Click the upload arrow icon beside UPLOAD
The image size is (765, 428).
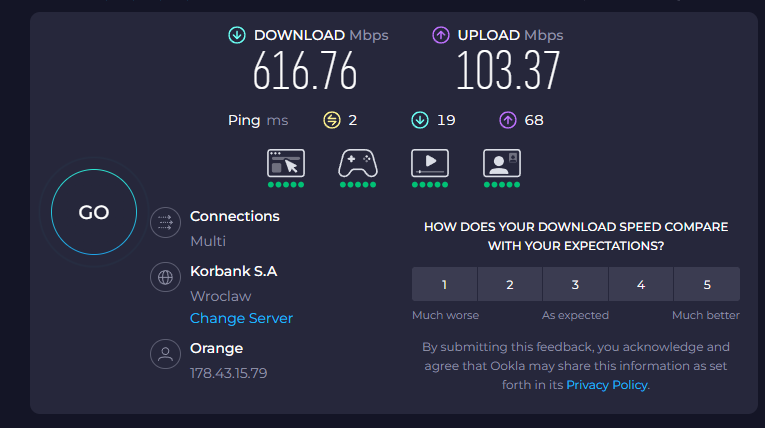[x=440, y=36]
